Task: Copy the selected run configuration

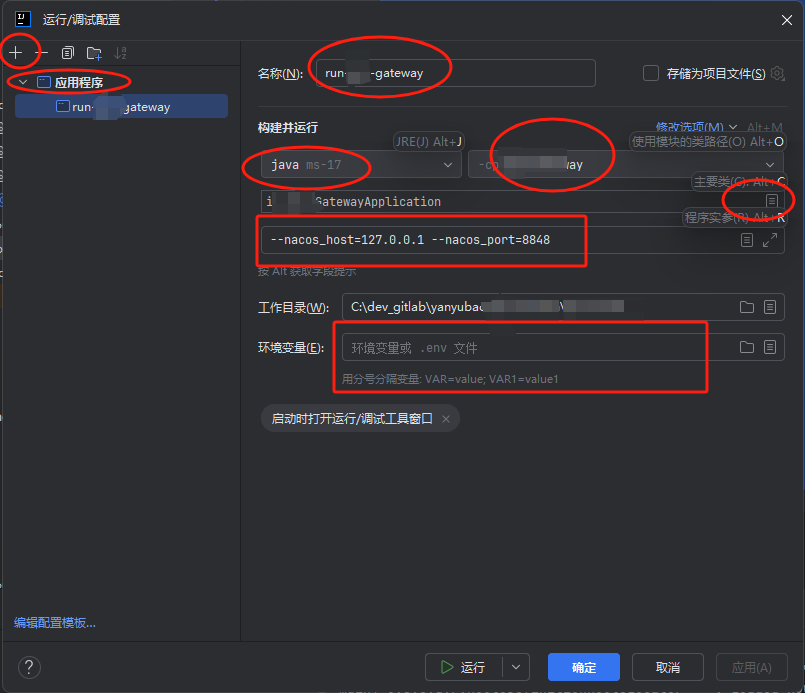Action: click(68, 52)
